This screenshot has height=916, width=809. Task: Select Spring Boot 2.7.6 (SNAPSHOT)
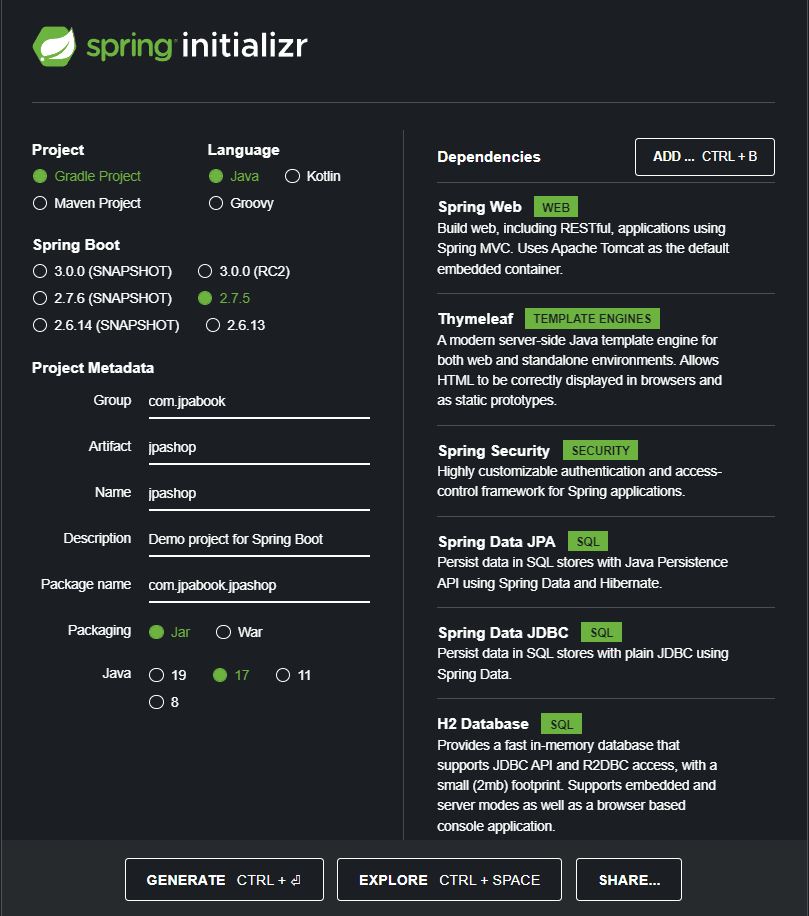(x=40, y=298)
